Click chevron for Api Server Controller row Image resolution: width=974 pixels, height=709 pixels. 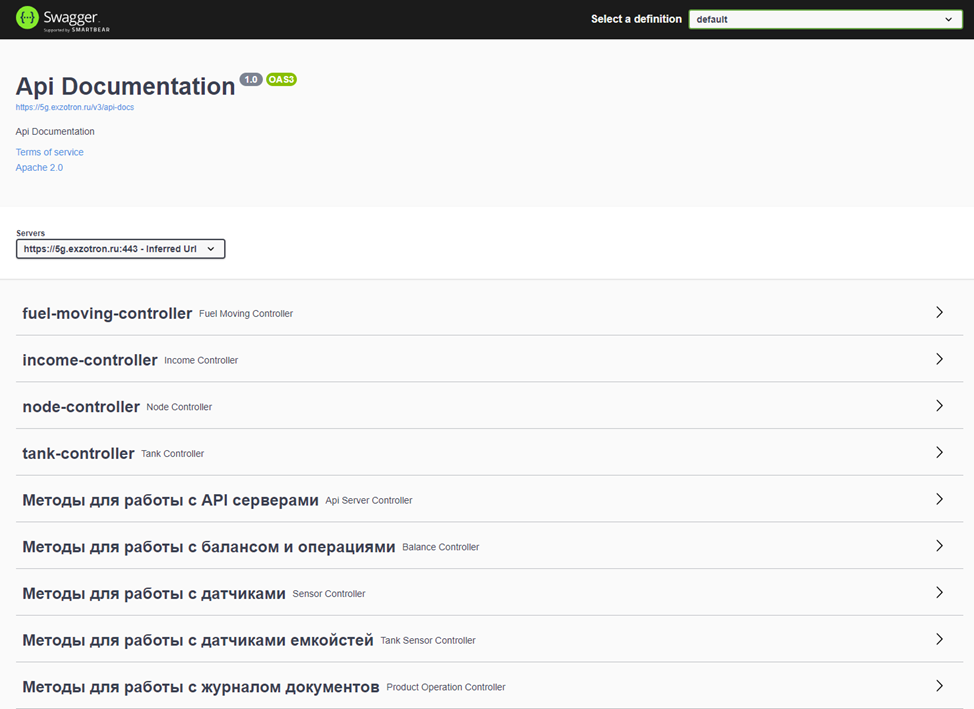point(939,499)
